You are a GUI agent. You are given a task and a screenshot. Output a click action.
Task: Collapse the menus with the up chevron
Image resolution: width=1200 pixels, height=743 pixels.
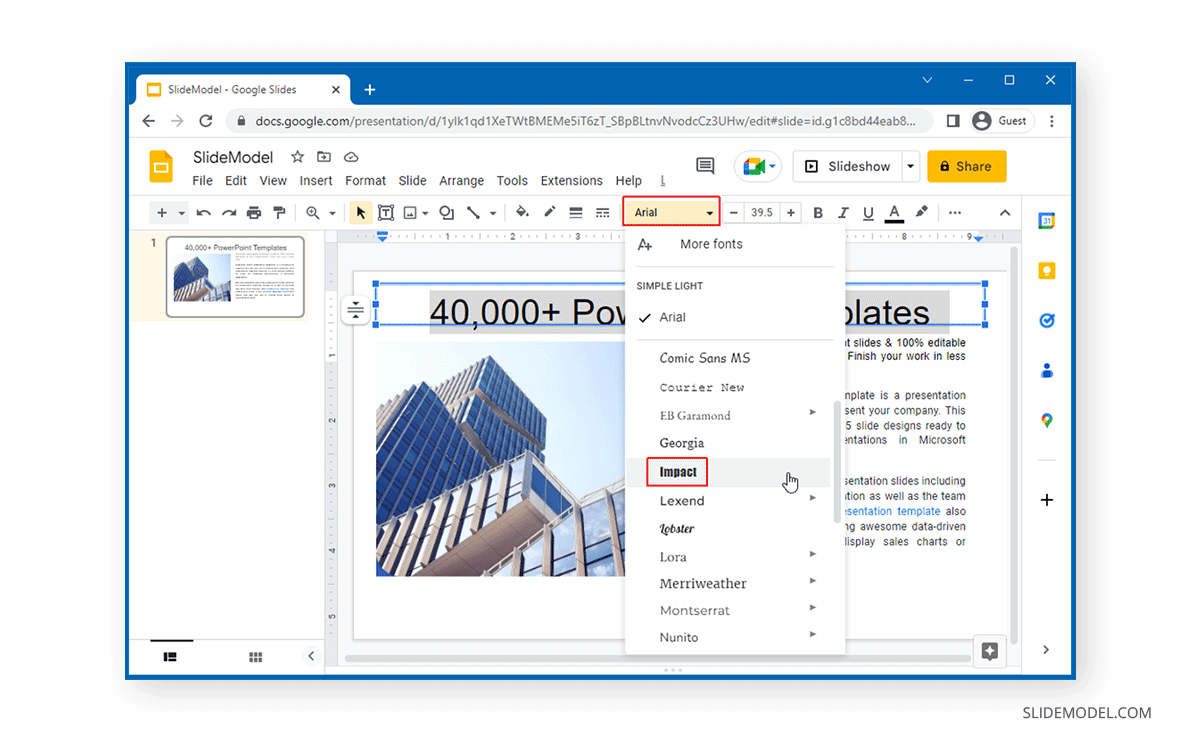[x=1005, y=213]
